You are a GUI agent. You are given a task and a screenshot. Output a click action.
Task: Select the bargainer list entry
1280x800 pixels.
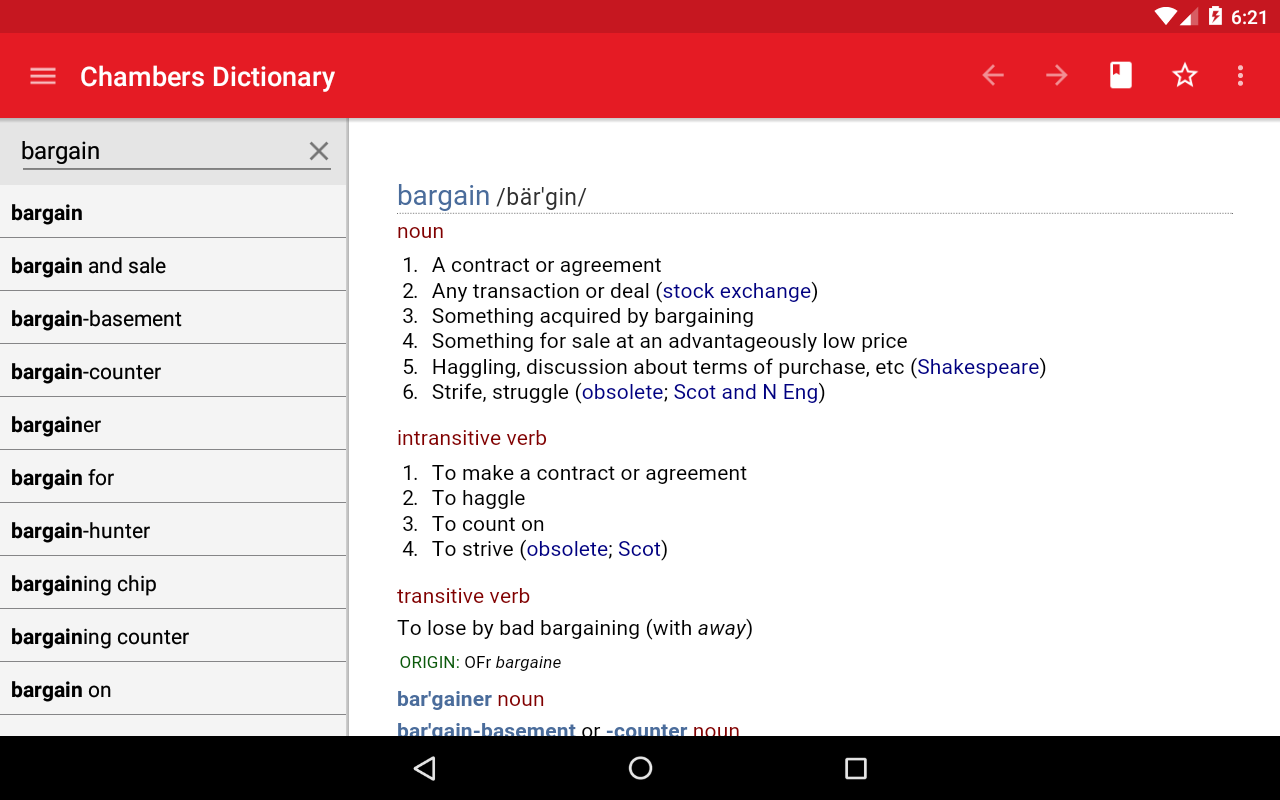tap(56, 424)
